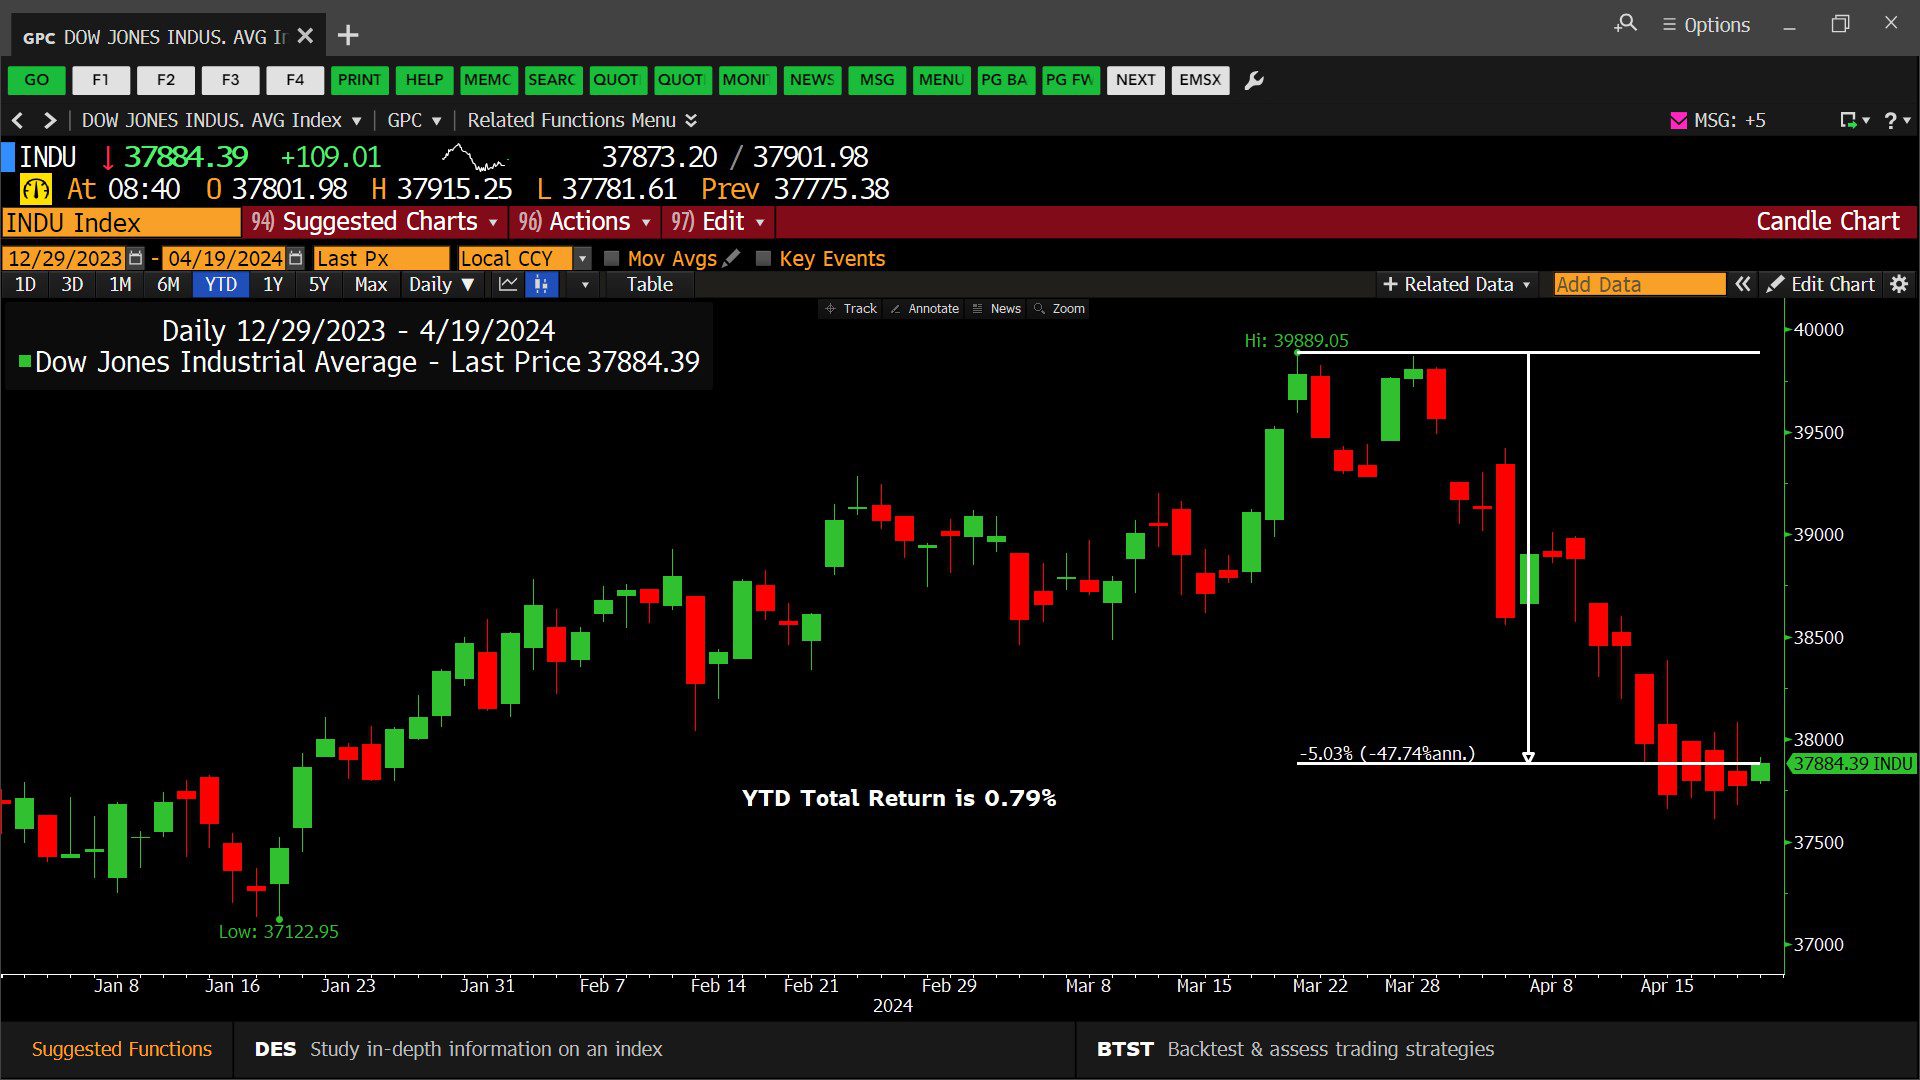Open the wrench settings icon after EMSX
The height and width of the screenshot is (1080, 1920).
click(1254, 80)
